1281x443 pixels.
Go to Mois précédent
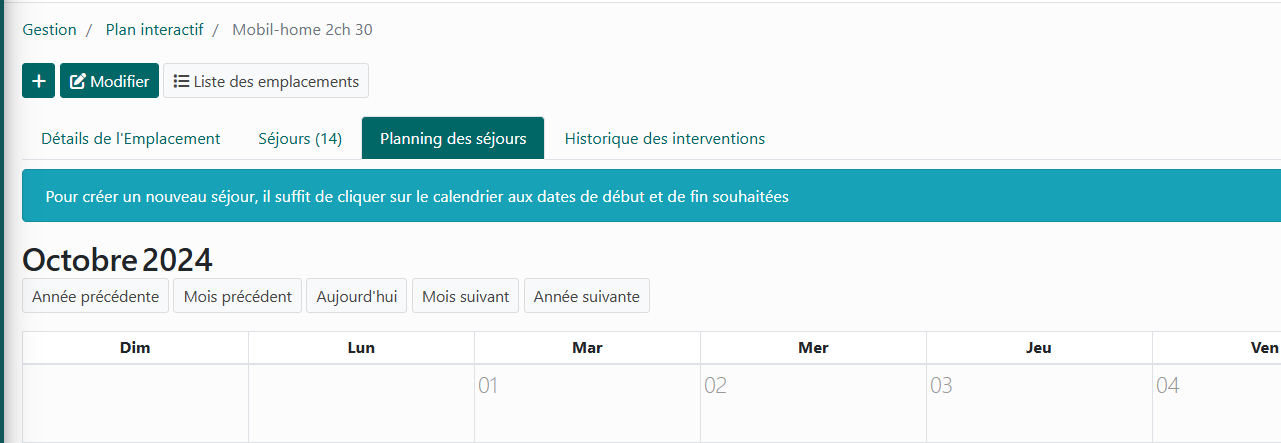[x=237, y=296]
